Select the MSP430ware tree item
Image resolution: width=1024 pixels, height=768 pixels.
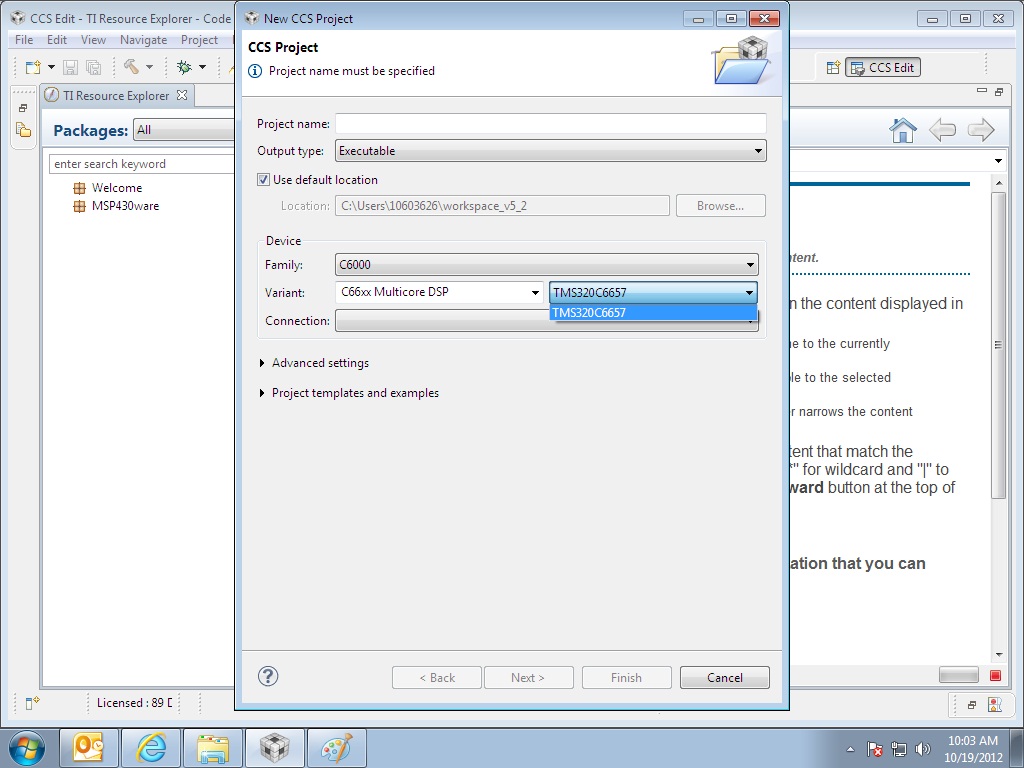[125, 206]
